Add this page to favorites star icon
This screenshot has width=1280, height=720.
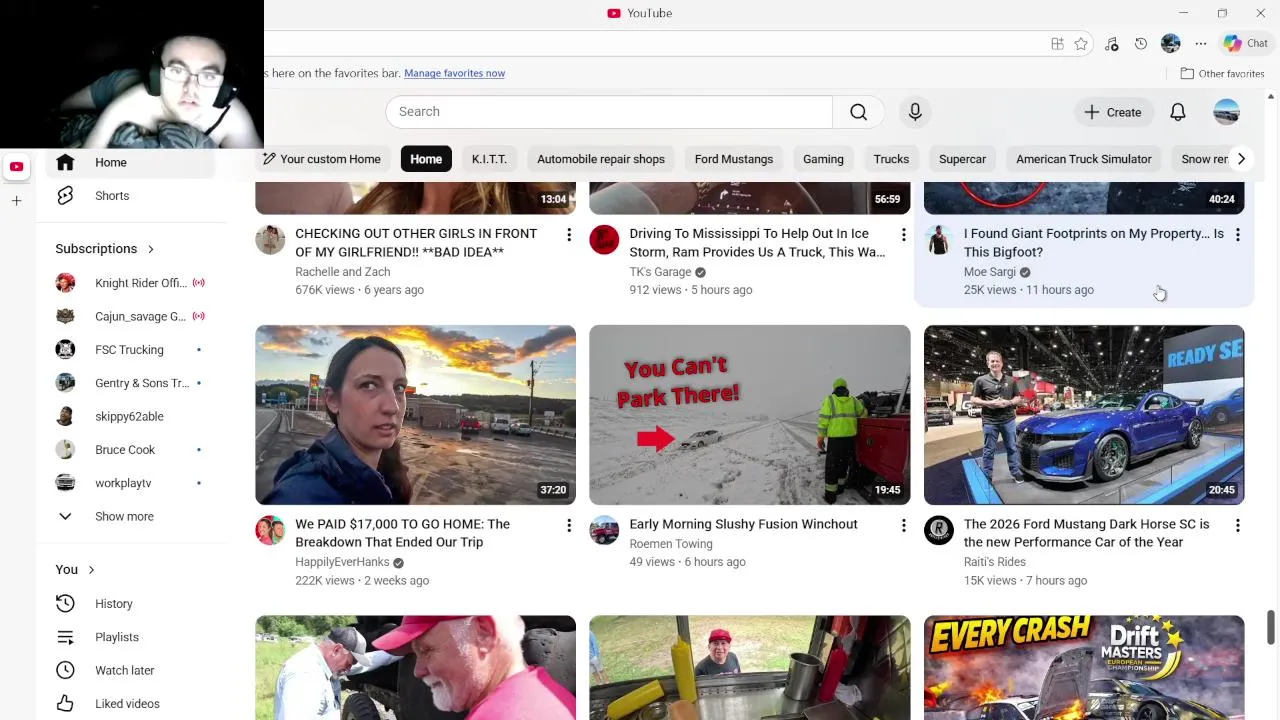(1081, 44)
